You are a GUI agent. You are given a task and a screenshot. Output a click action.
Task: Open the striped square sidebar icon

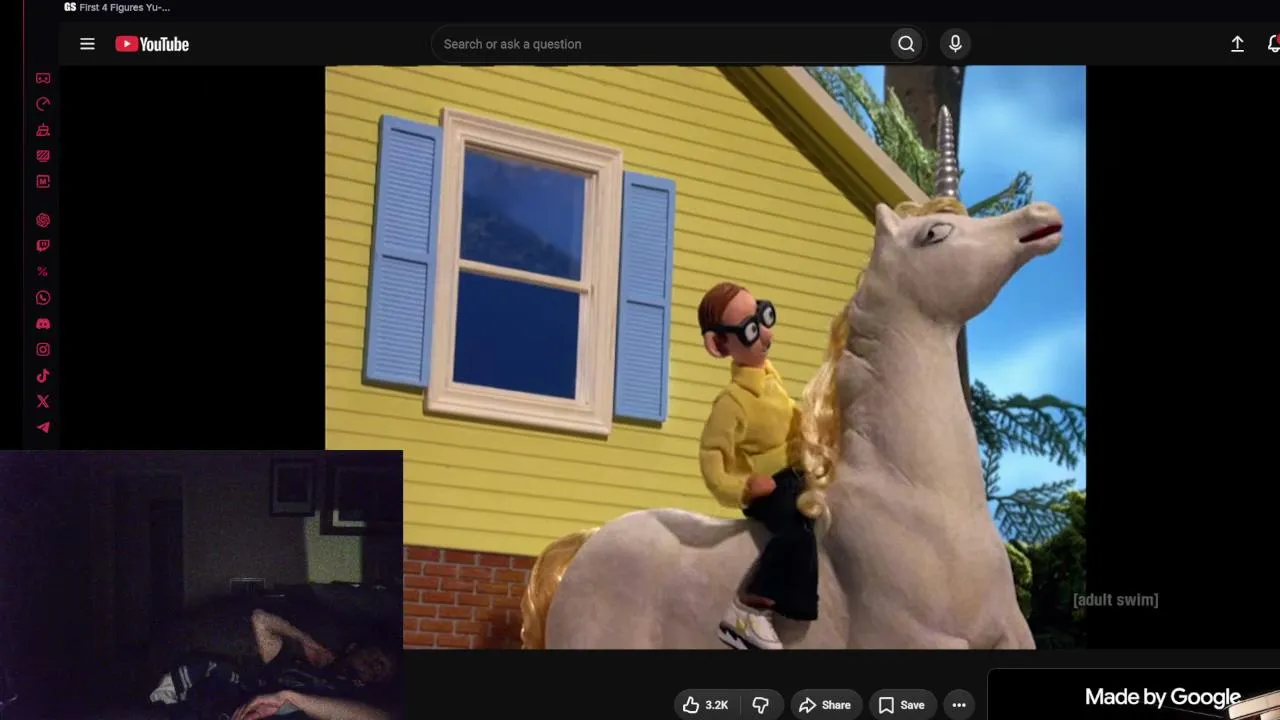click(x=43, y=156)
